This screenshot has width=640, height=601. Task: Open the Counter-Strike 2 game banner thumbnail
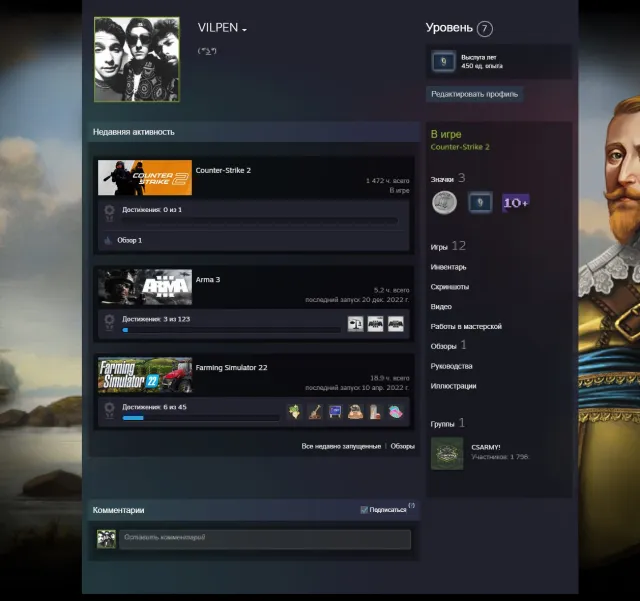[145, 178]
